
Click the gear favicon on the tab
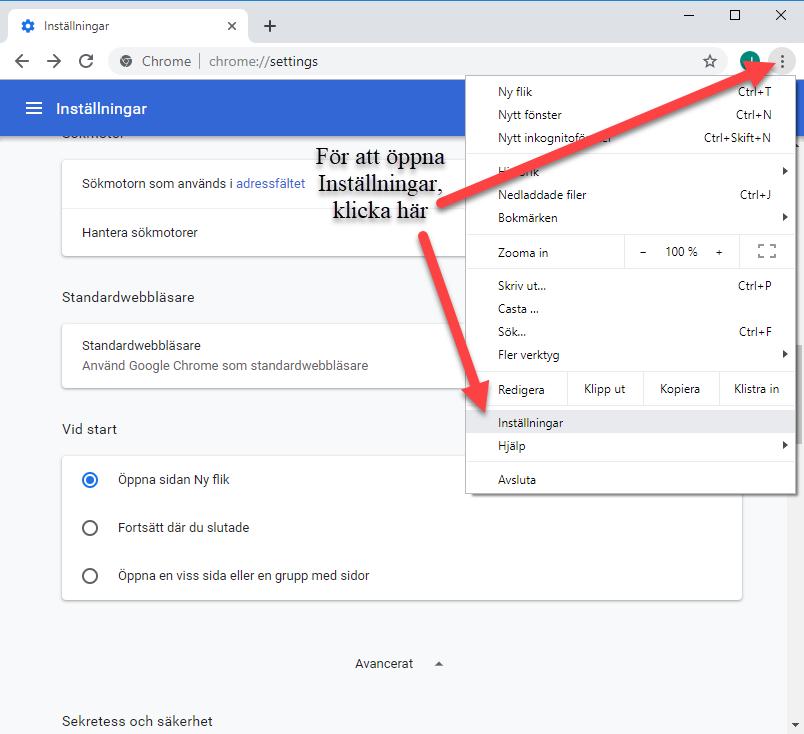tap(28, 26)
